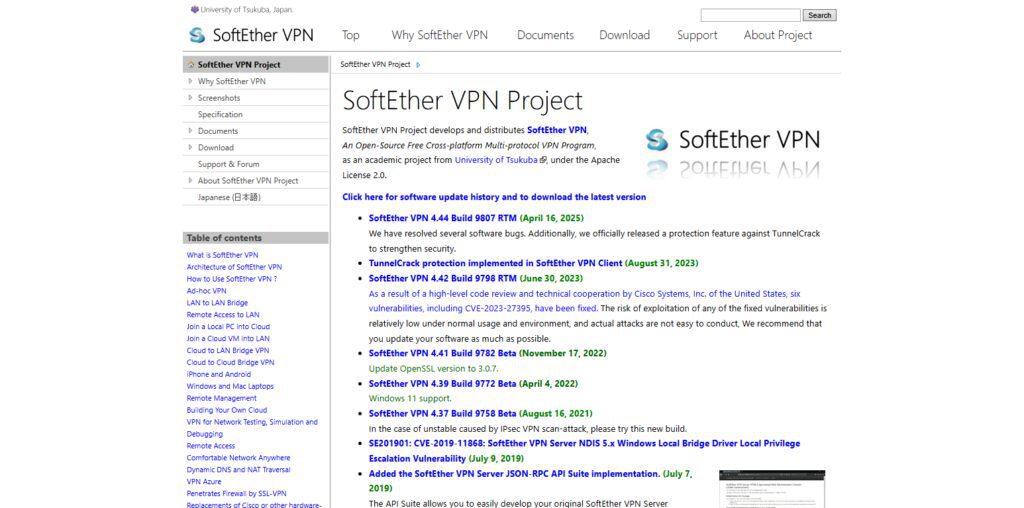Click the University of Tsukuba crest icon
Screen dimensions: 1024x508
tap(194, 10)
